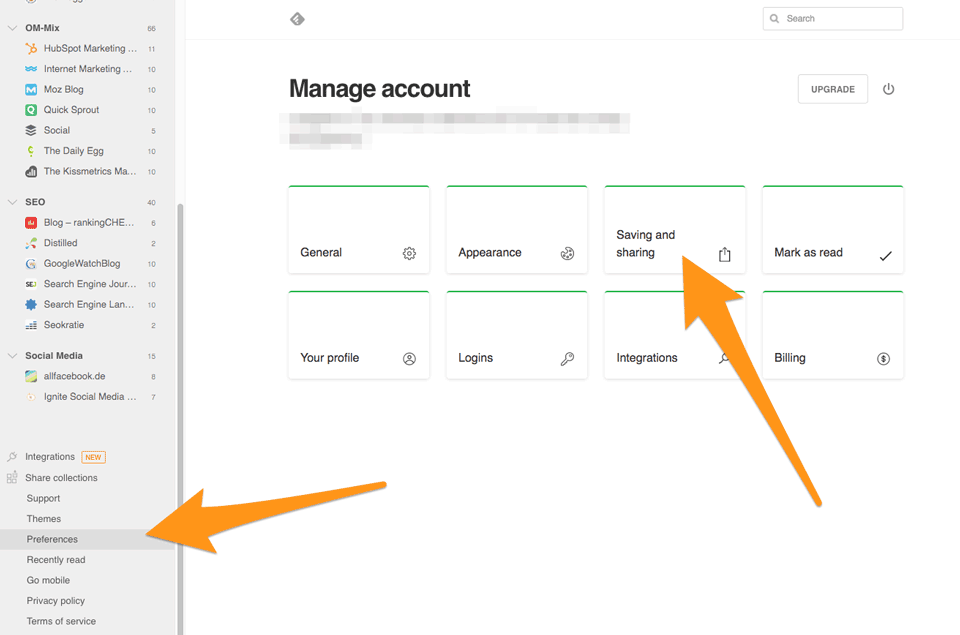Open the Mark as read settings card
This screenshot has width=960, height=635.
pos(832,230)
